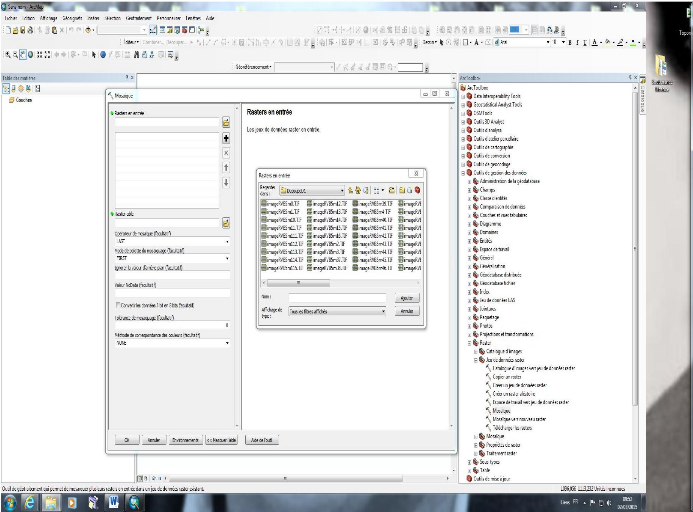The height and width of the screenshot is (512, 693).
Task: Click the remove raster X button
Action: pos(226,152)
